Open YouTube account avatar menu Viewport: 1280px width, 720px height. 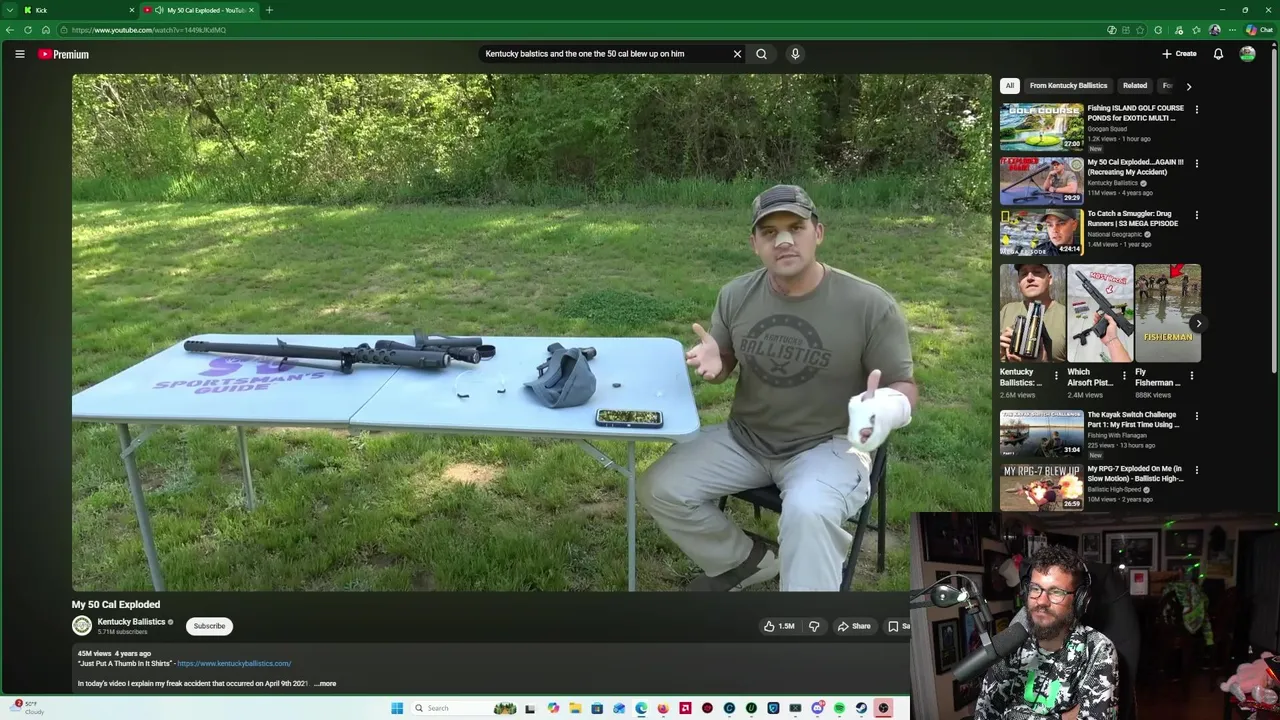[1247, 54]
